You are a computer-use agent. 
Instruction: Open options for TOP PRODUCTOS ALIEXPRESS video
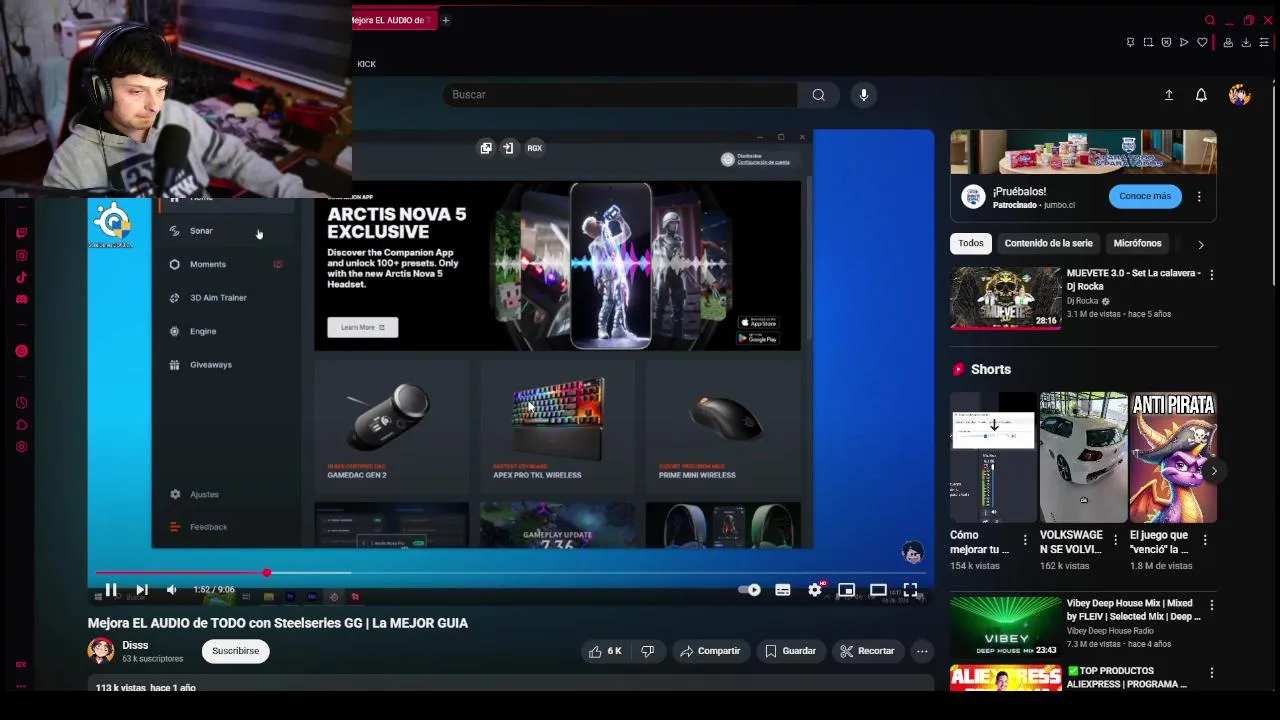[x=1211, y=673]
